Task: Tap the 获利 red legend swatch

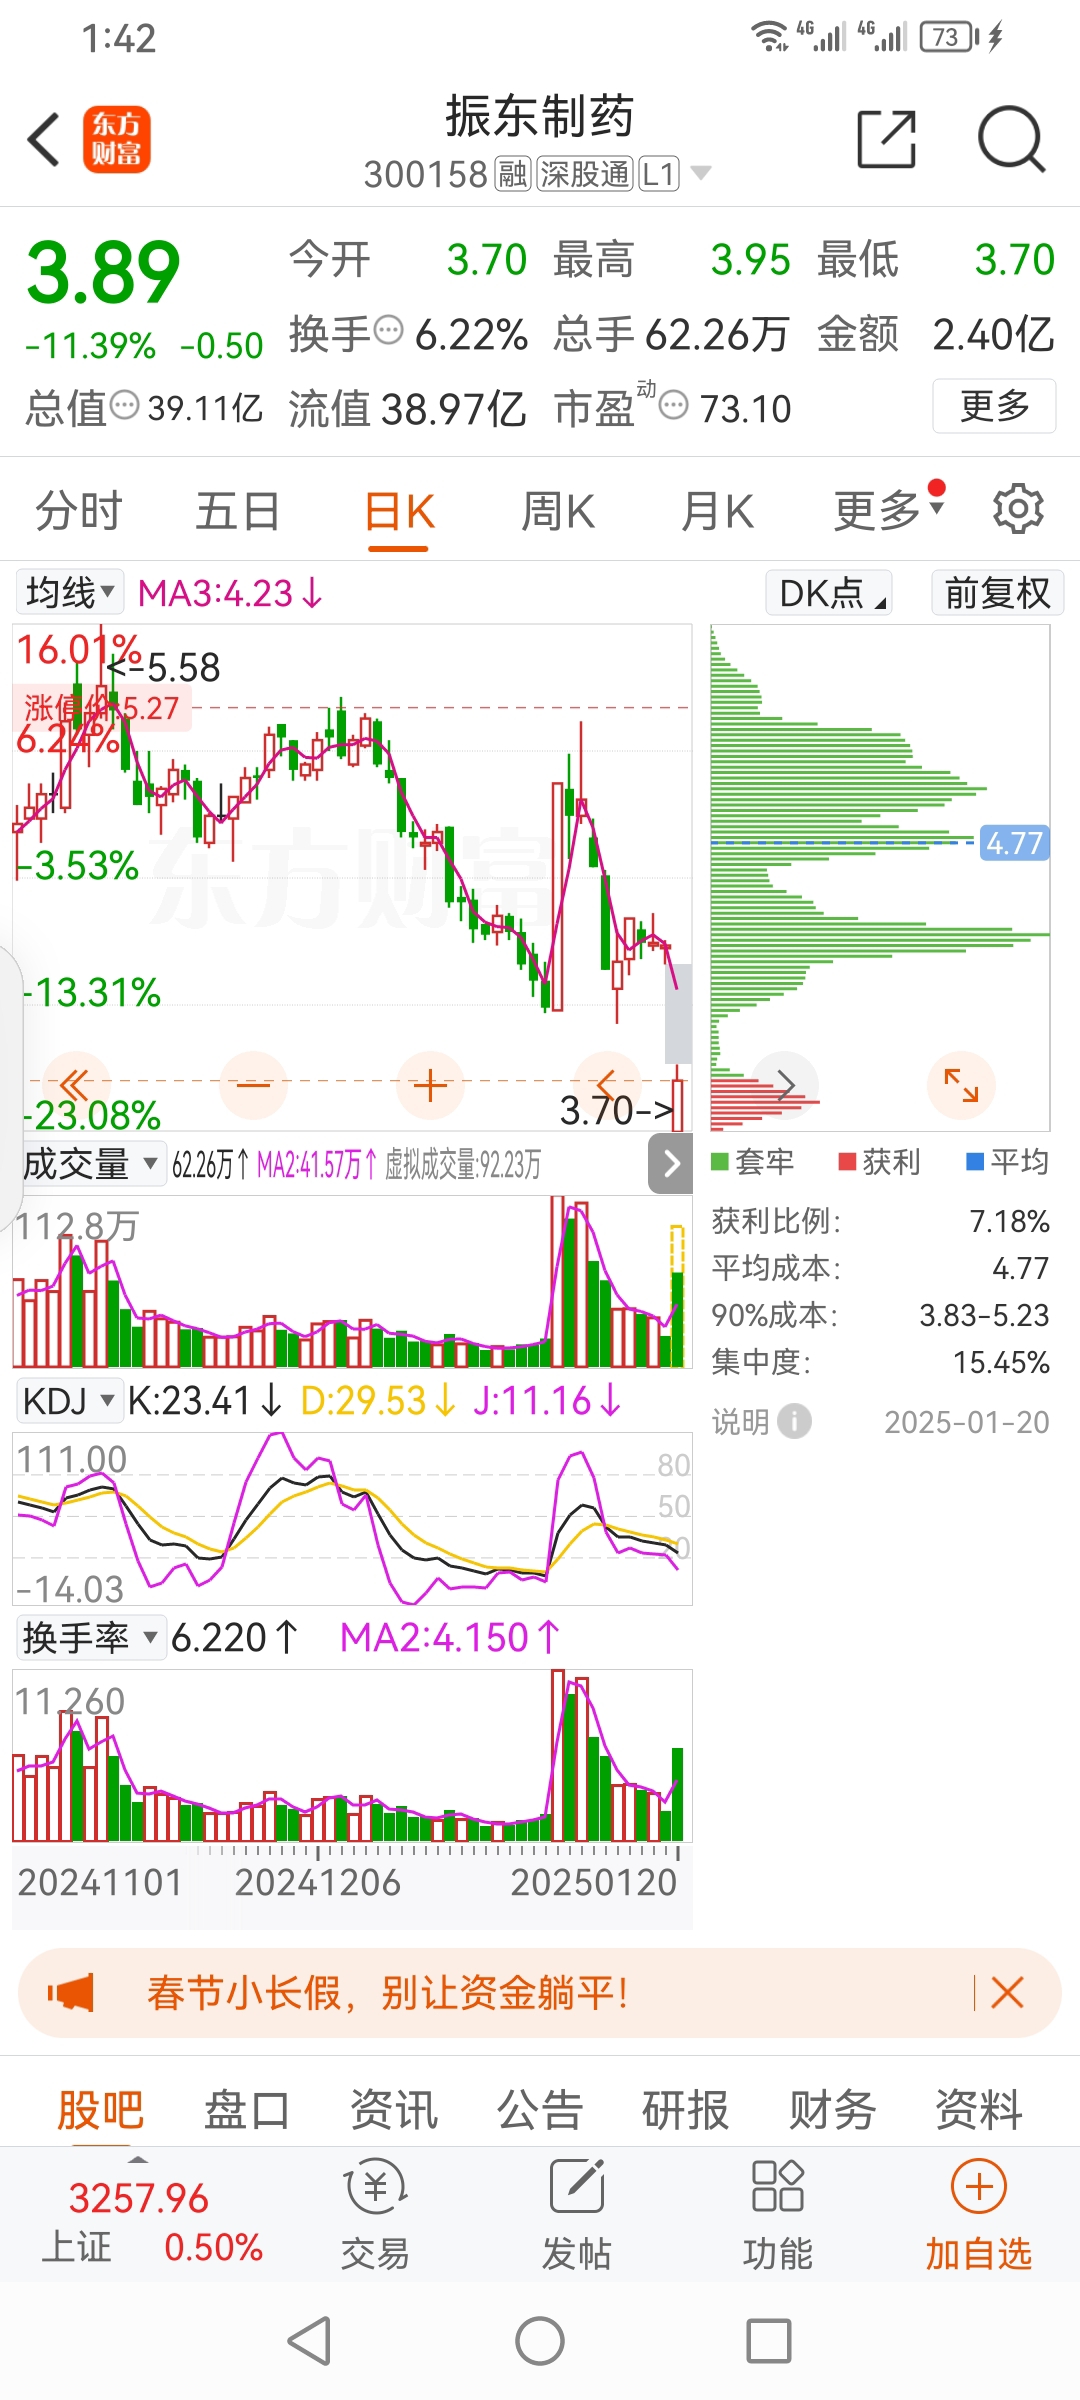Action: click(x=847, y=1161)
